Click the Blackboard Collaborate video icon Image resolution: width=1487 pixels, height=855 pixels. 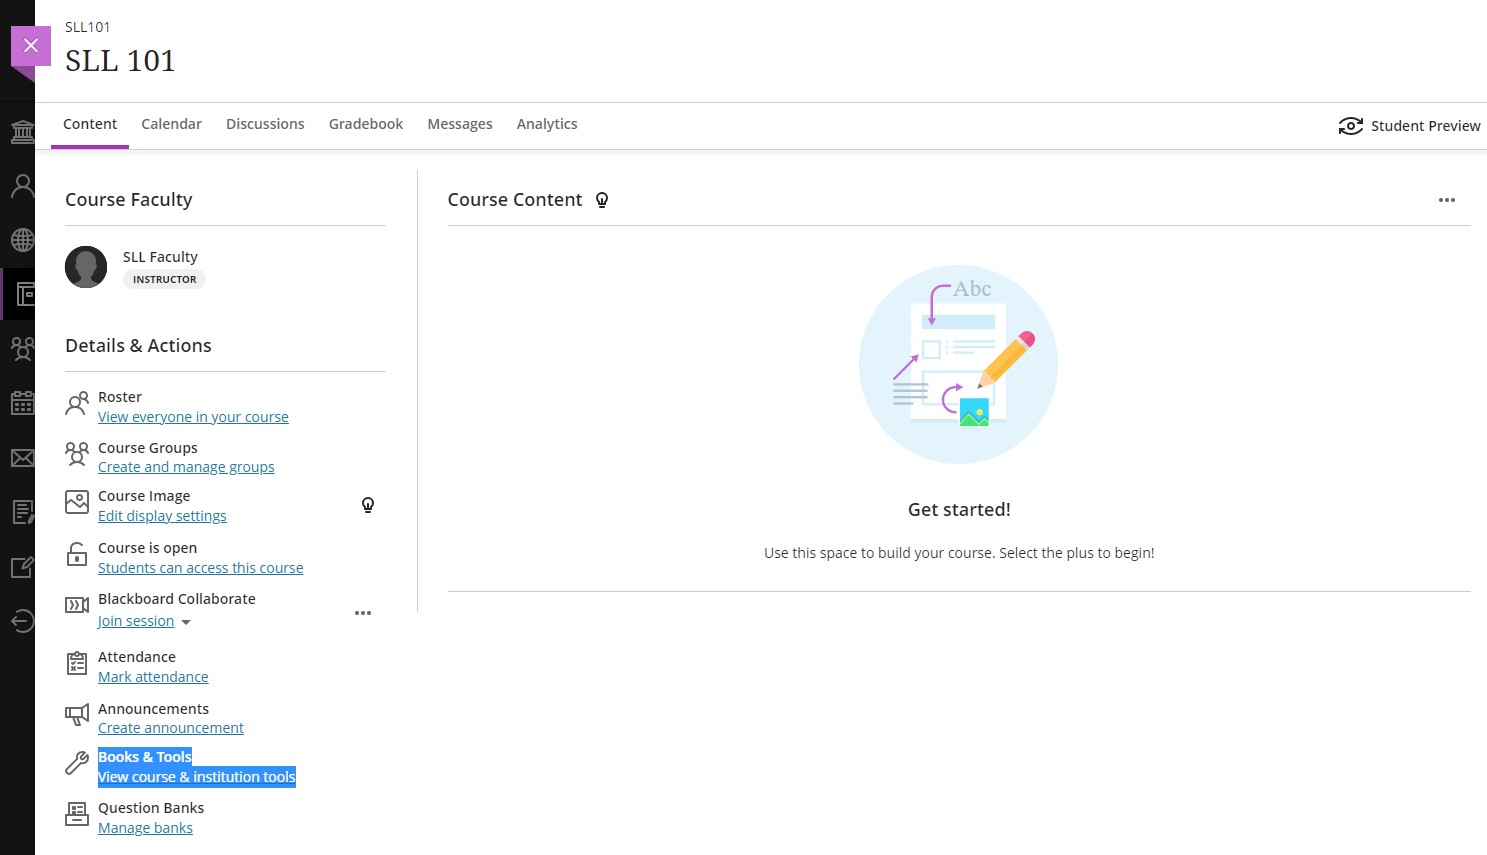tap(77, 605)
